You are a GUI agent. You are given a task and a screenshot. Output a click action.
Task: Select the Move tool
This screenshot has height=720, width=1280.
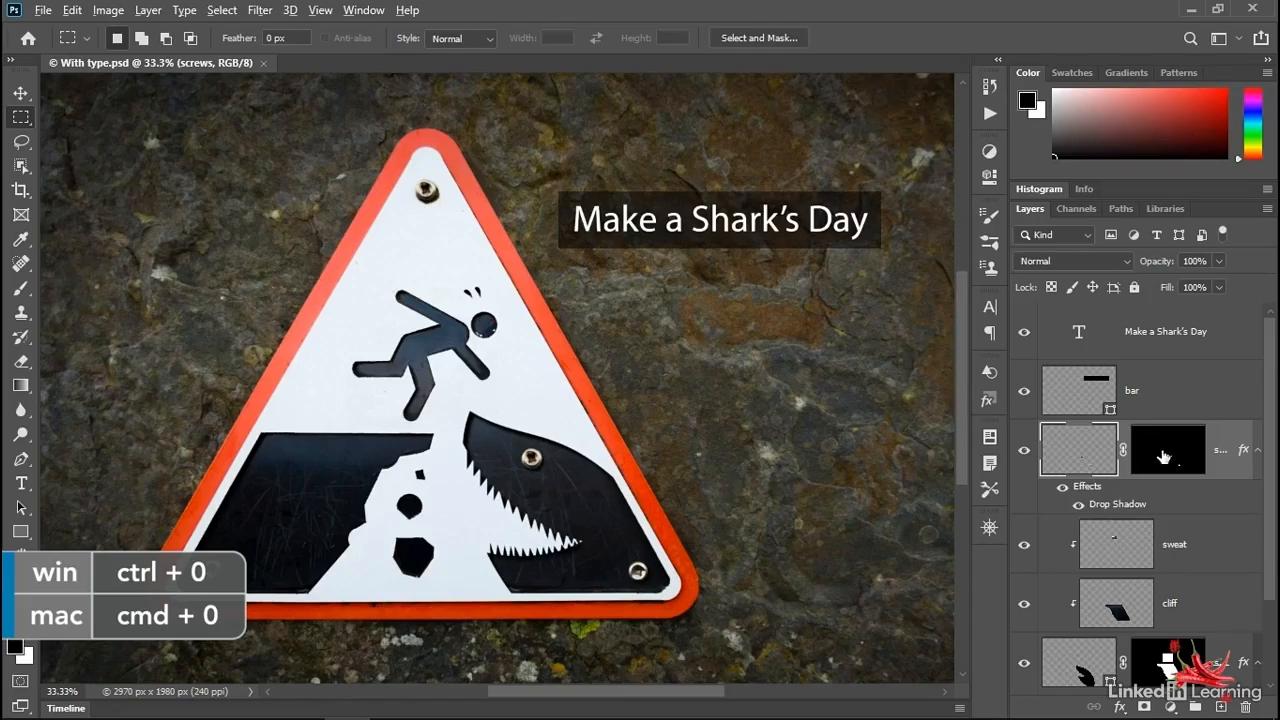(x=21, y=93)
